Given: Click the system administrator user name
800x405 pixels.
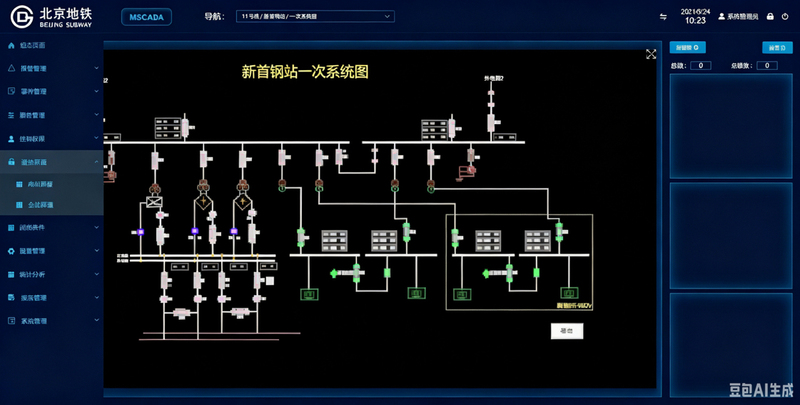Looking at the screenshot, I should (742, 17).
